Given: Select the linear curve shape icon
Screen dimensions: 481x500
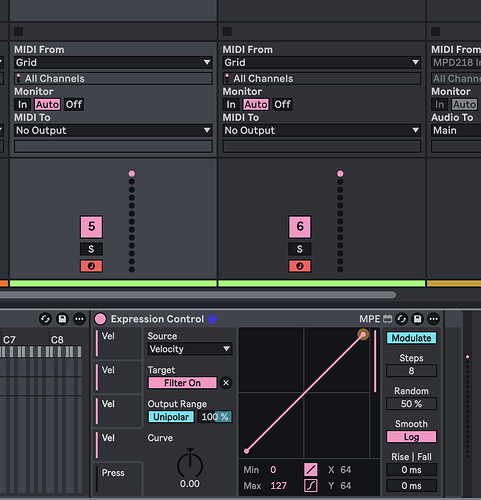Looking at the screenshot, I should (x=311, y=470).
